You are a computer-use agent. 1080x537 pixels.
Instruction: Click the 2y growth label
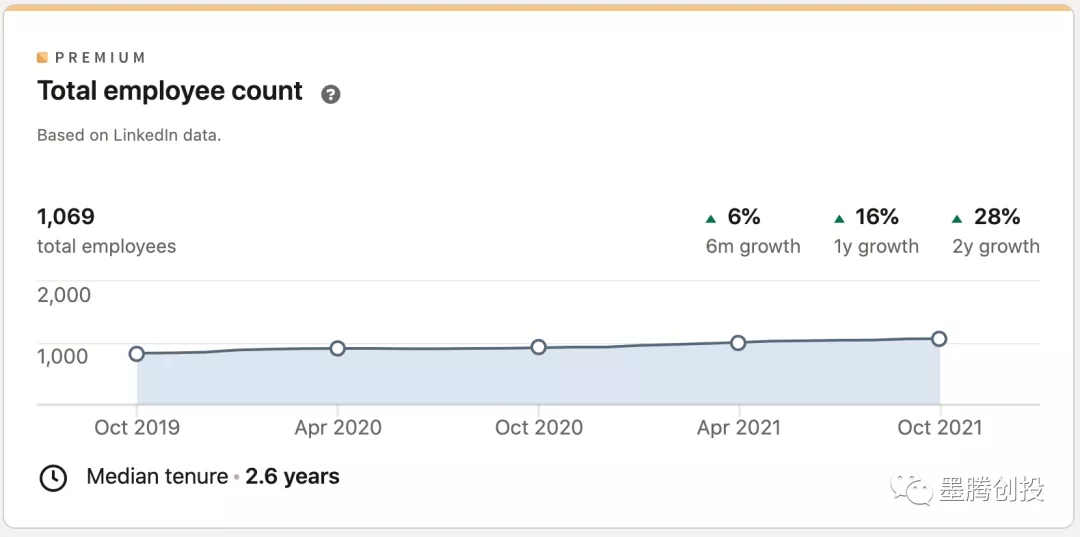[996, 246]
